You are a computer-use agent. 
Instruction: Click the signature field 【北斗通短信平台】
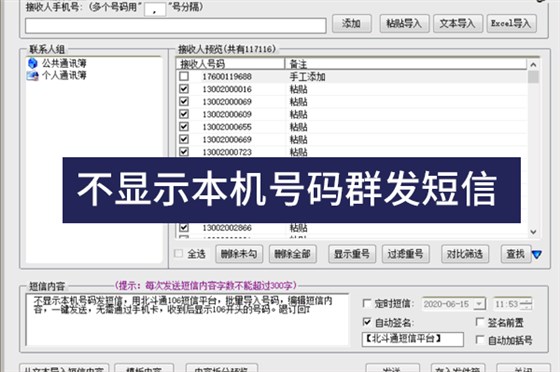412,339
